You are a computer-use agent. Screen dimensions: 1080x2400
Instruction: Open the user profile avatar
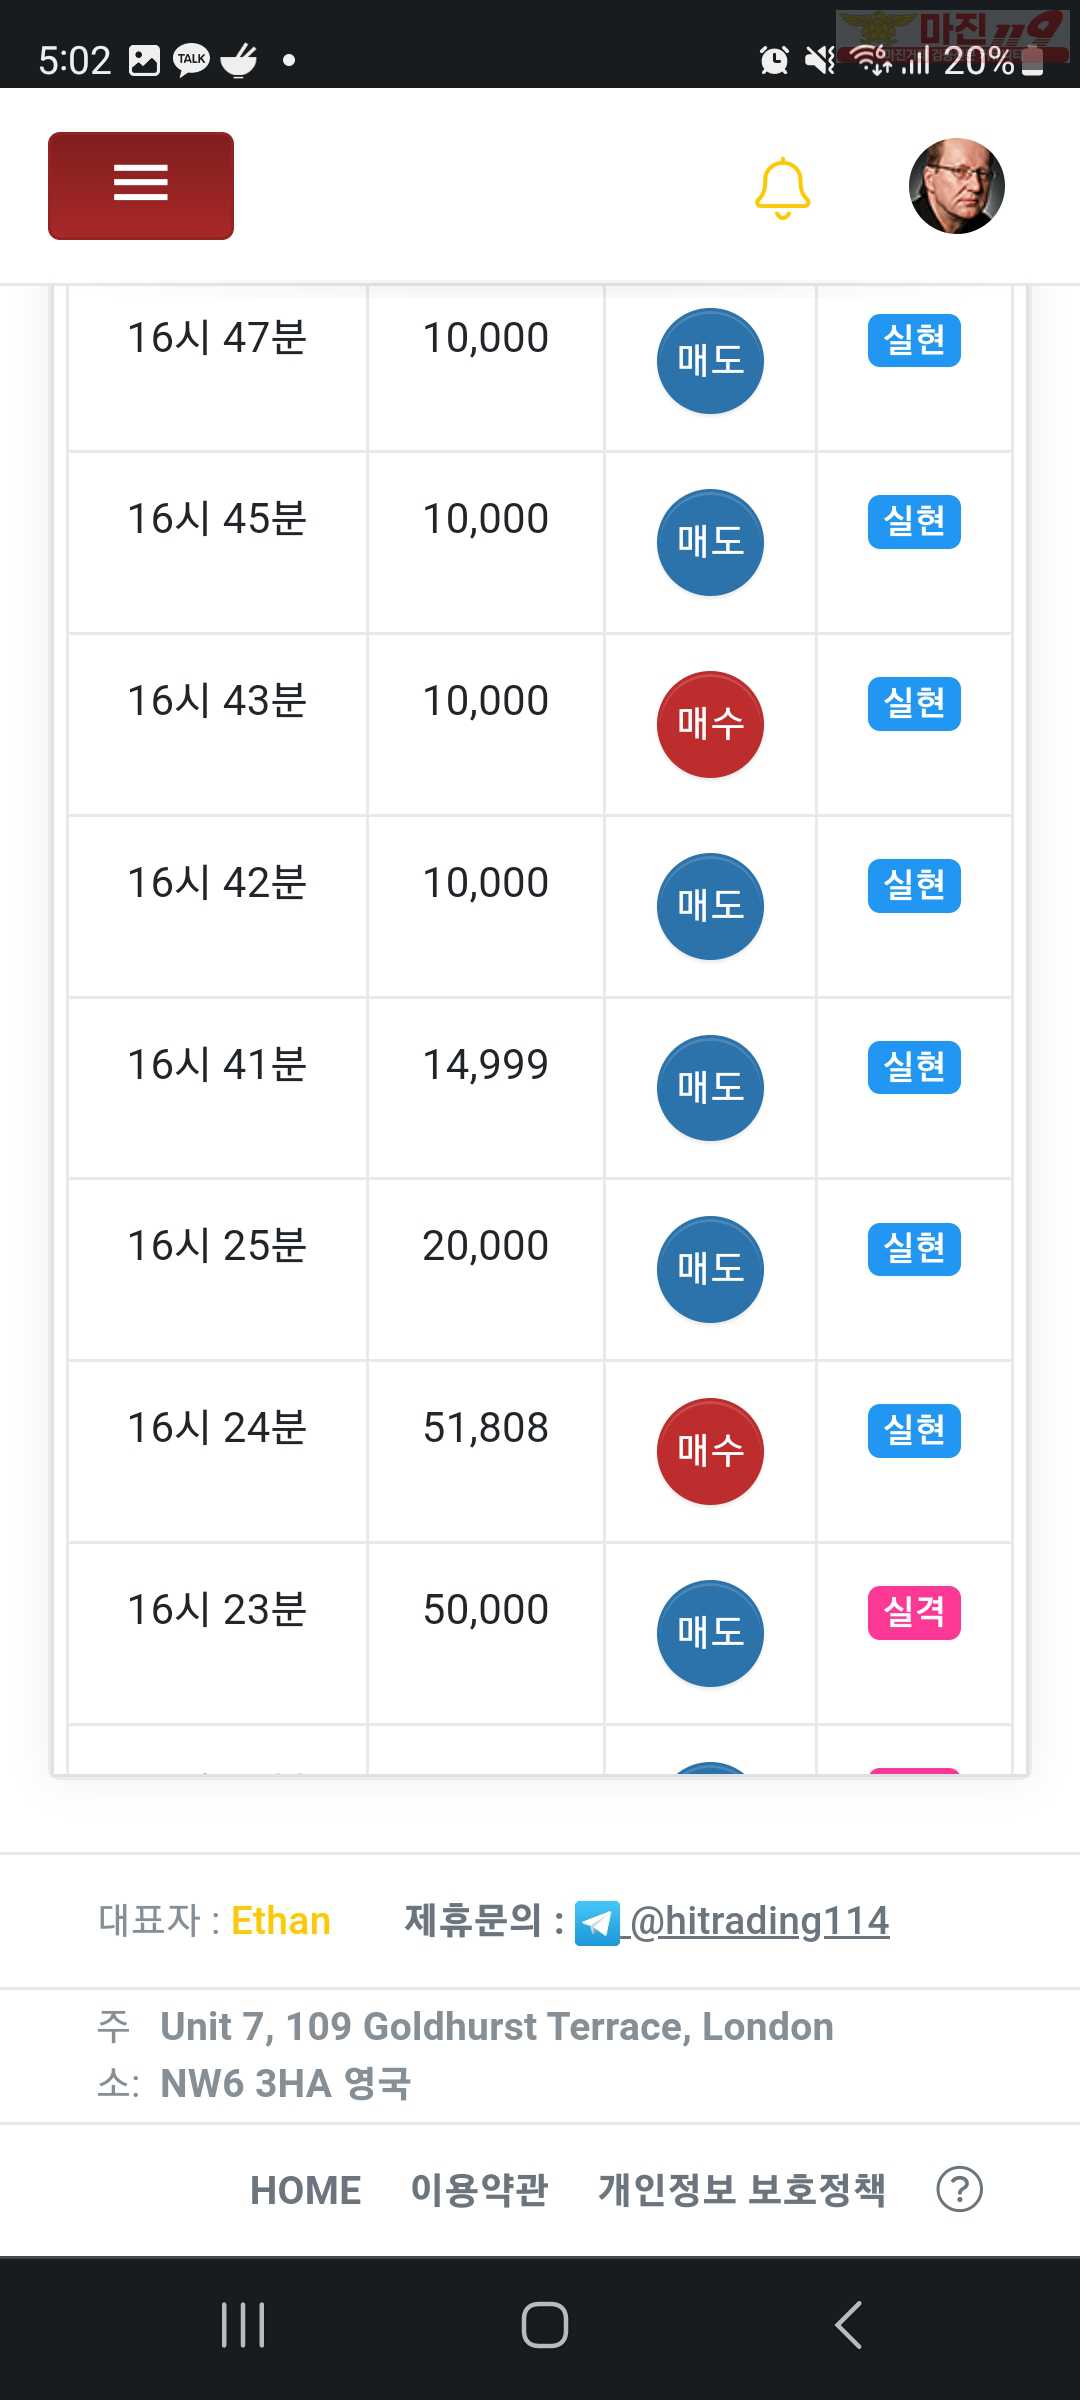957,186
